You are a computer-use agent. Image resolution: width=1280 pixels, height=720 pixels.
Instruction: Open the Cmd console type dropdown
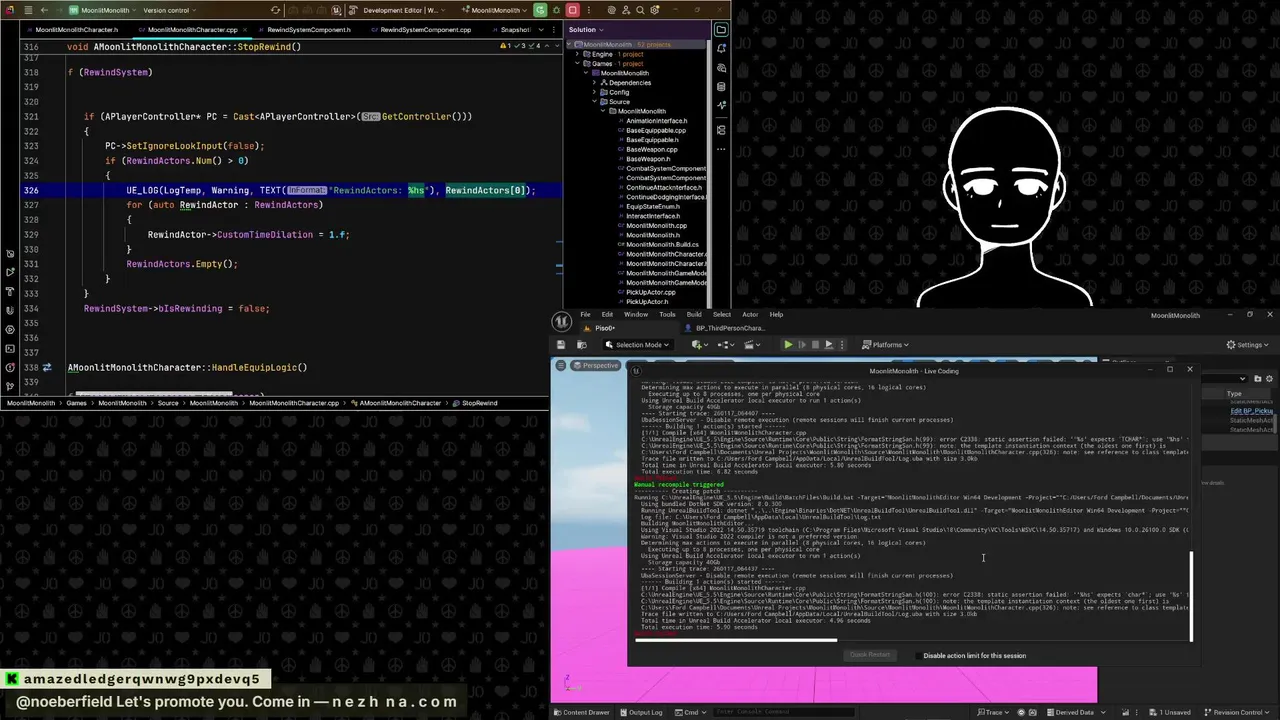(690, 712)
